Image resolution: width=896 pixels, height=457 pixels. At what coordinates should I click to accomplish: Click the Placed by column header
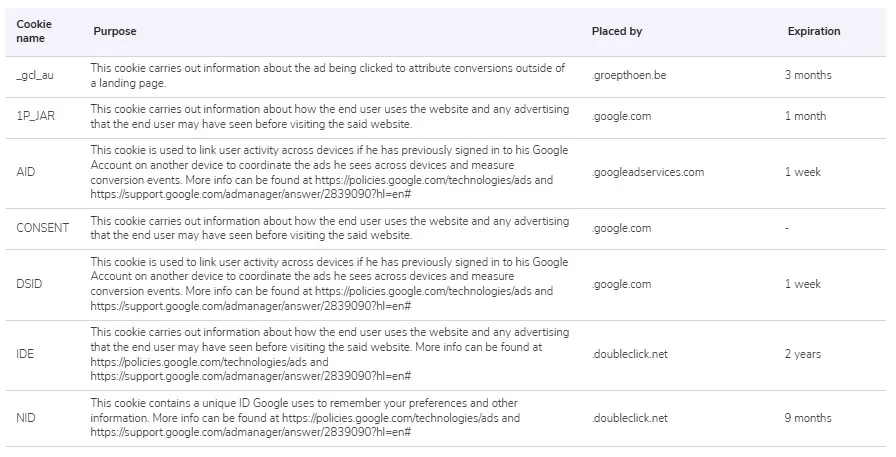click(x=617, y=31)
